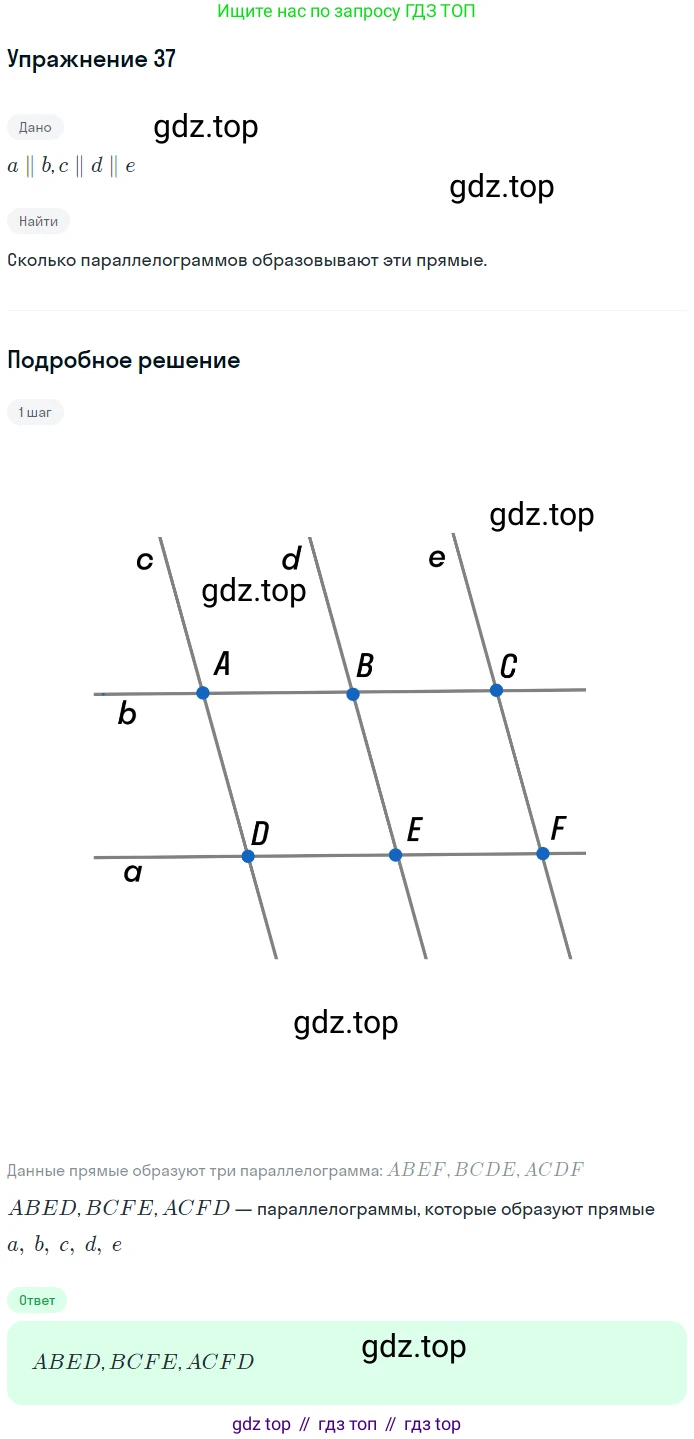The width and height of the screenshot is (694, 1439).
Task: Select the "Найти" badge
Action: coord(38,221)
